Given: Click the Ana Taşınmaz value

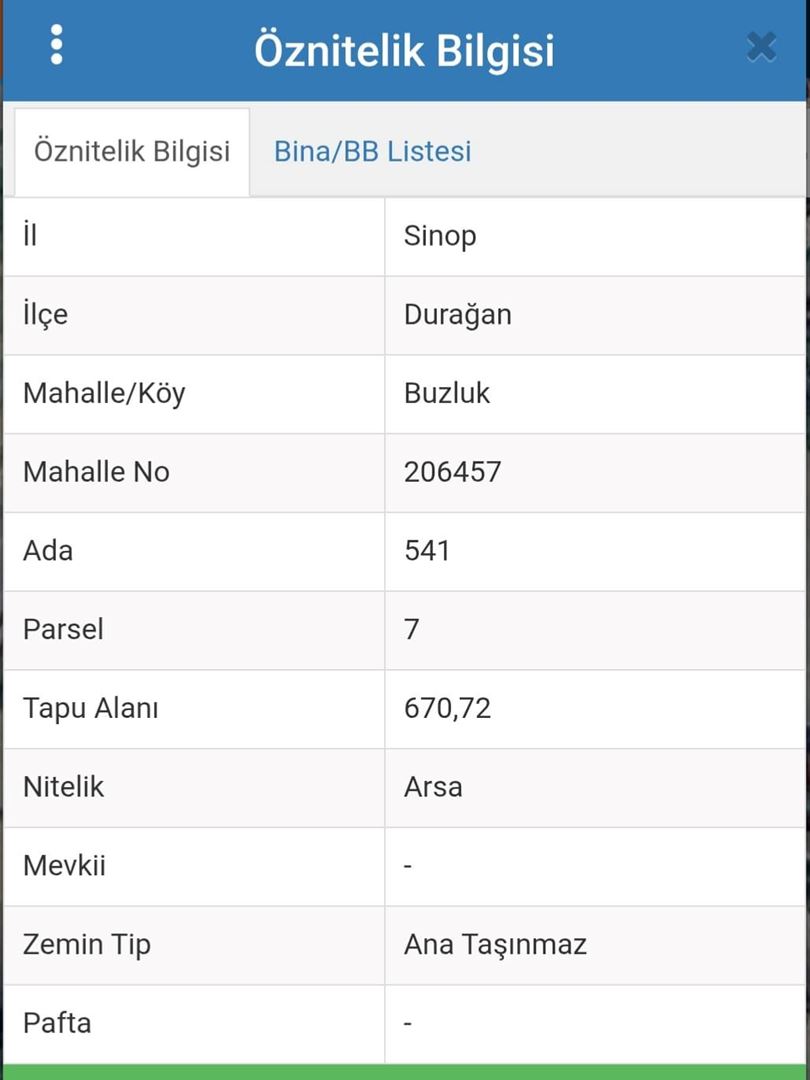Looking at the screenshot, I should pyautogui.click(x=495, y=944).
